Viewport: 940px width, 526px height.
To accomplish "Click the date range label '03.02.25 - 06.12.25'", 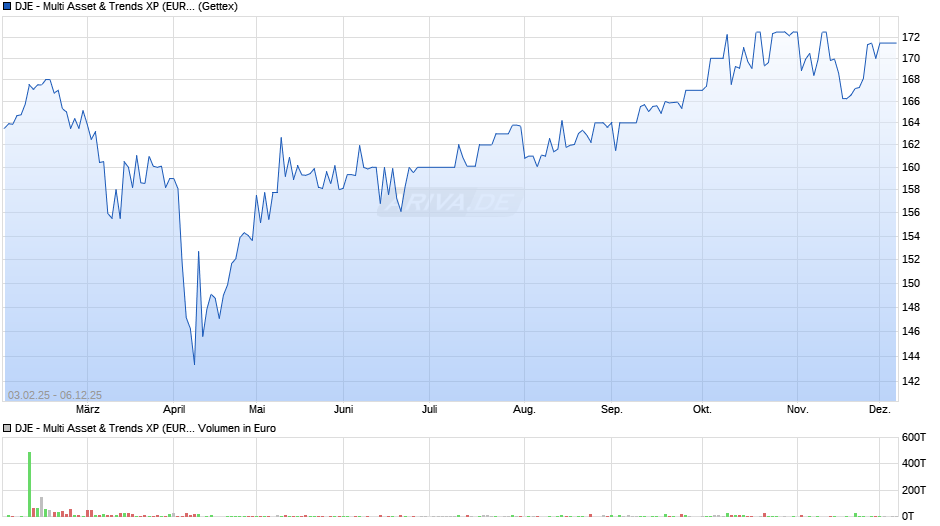I will 55,395.
